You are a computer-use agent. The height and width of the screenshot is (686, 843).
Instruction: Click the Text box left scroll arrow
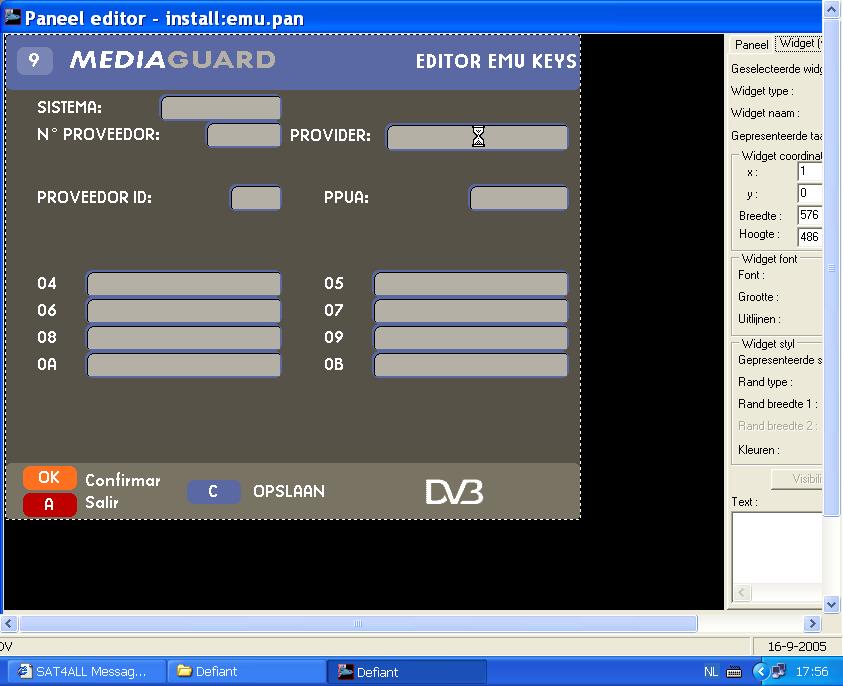click(x=742, y=592)
